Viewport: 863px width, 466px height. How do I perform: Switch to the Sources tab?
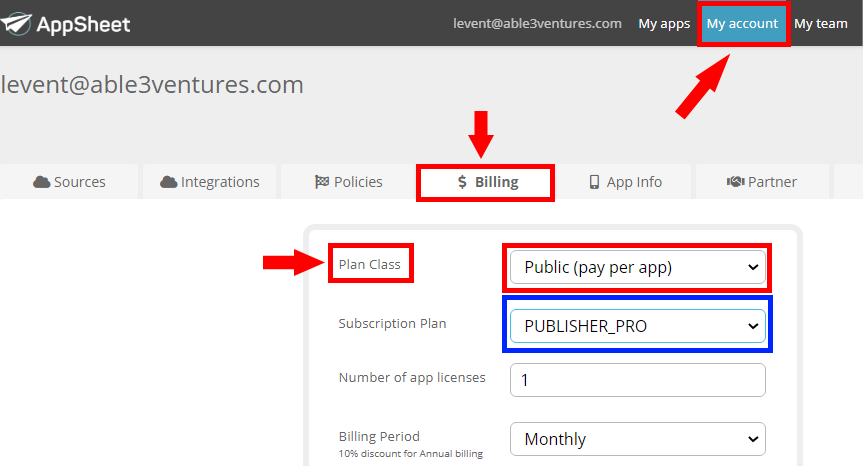(x=69, y=182)
